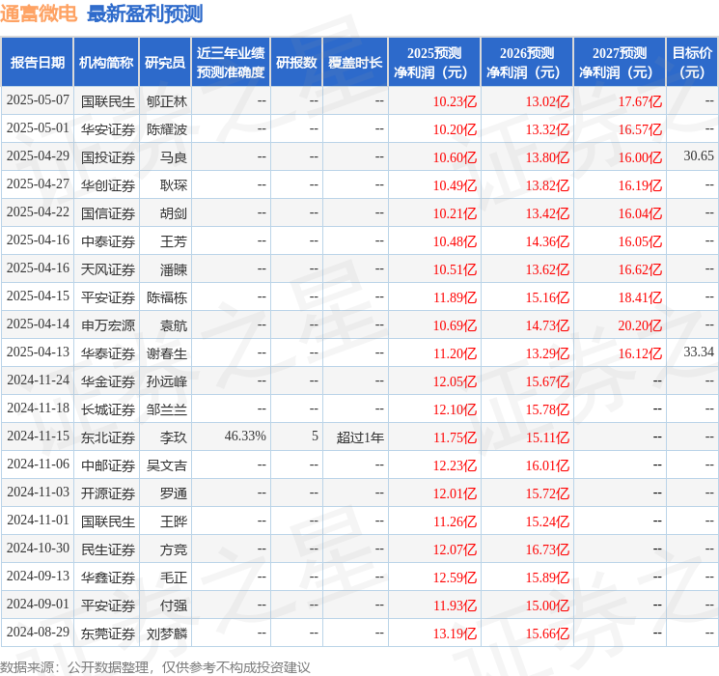Select the date 2025-05-01
The width and height of the screenshot is (719, 676).
tap(38, 128)
